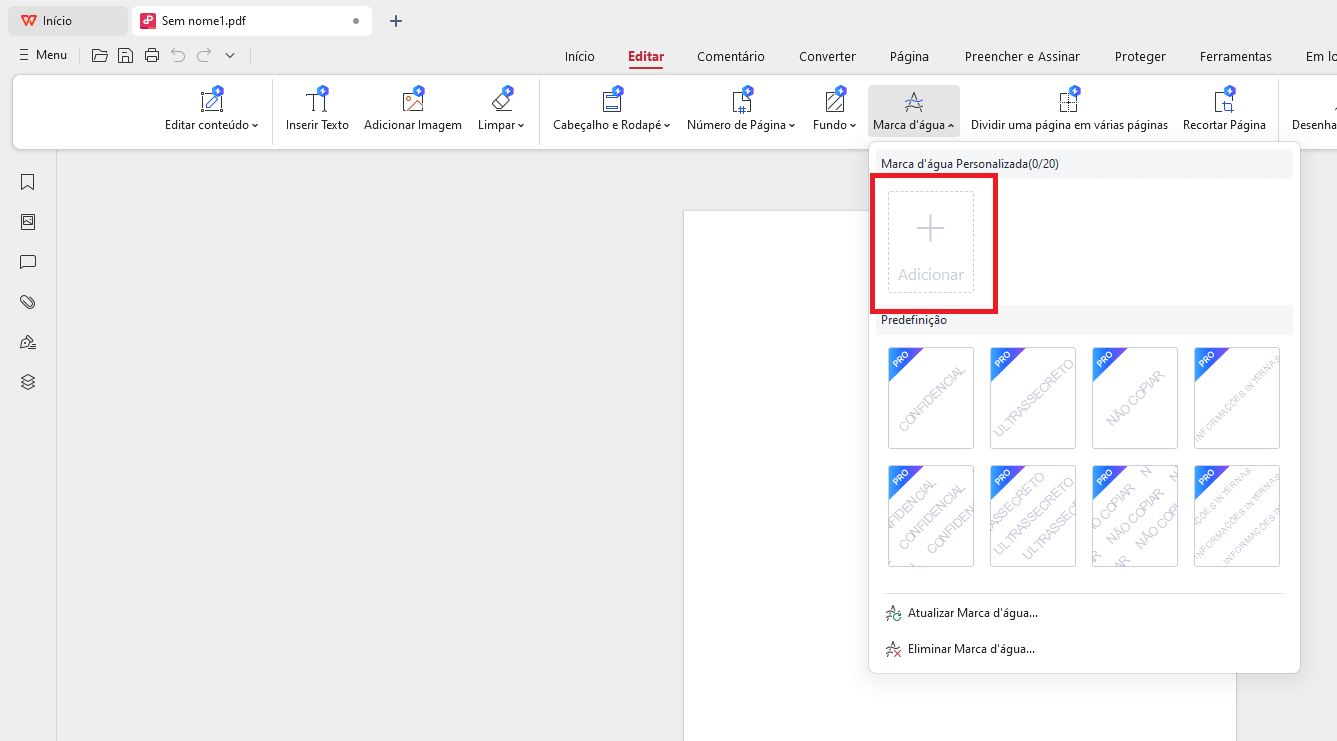Choose the single NÃO COPIAR watermark preset
Image resolution: width=1337 pixels, height=741 pixels.
[1135, 398]
